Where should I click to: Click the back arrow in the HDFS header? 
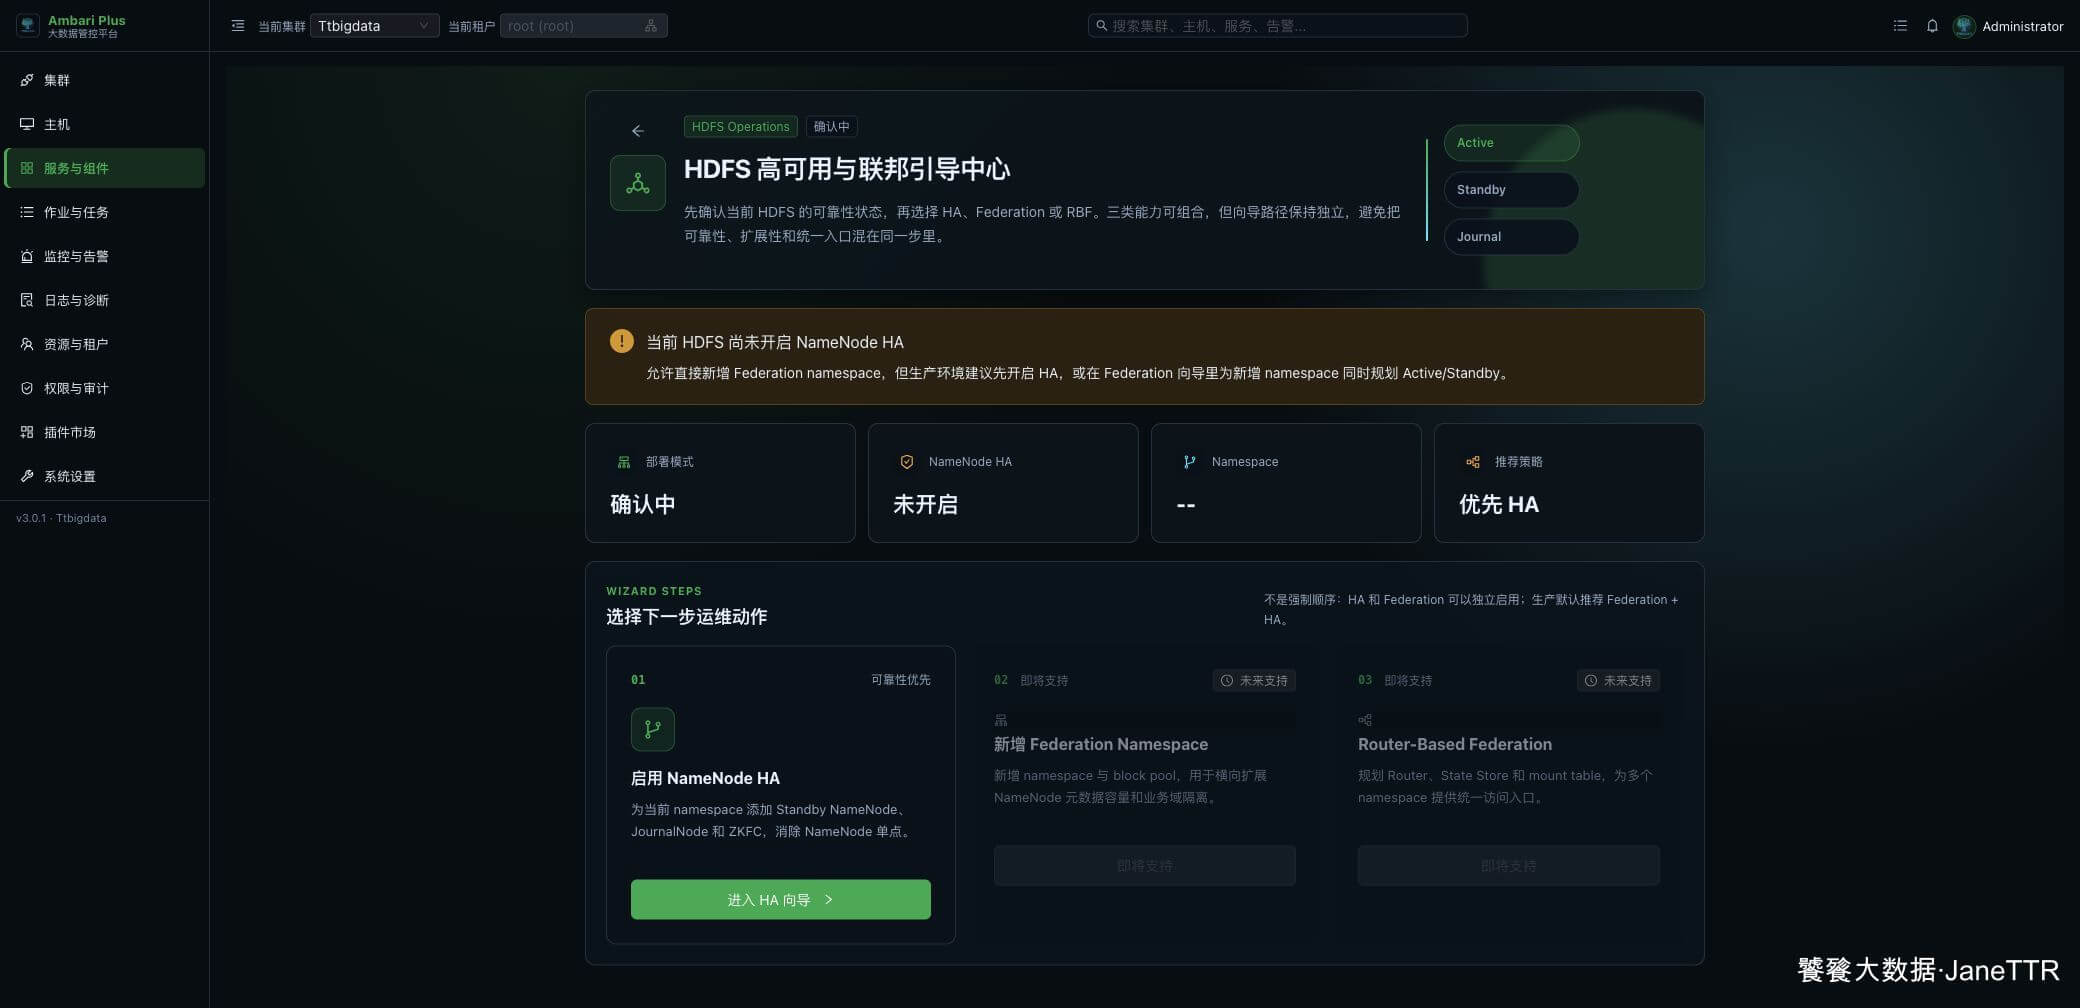(638, 131)
